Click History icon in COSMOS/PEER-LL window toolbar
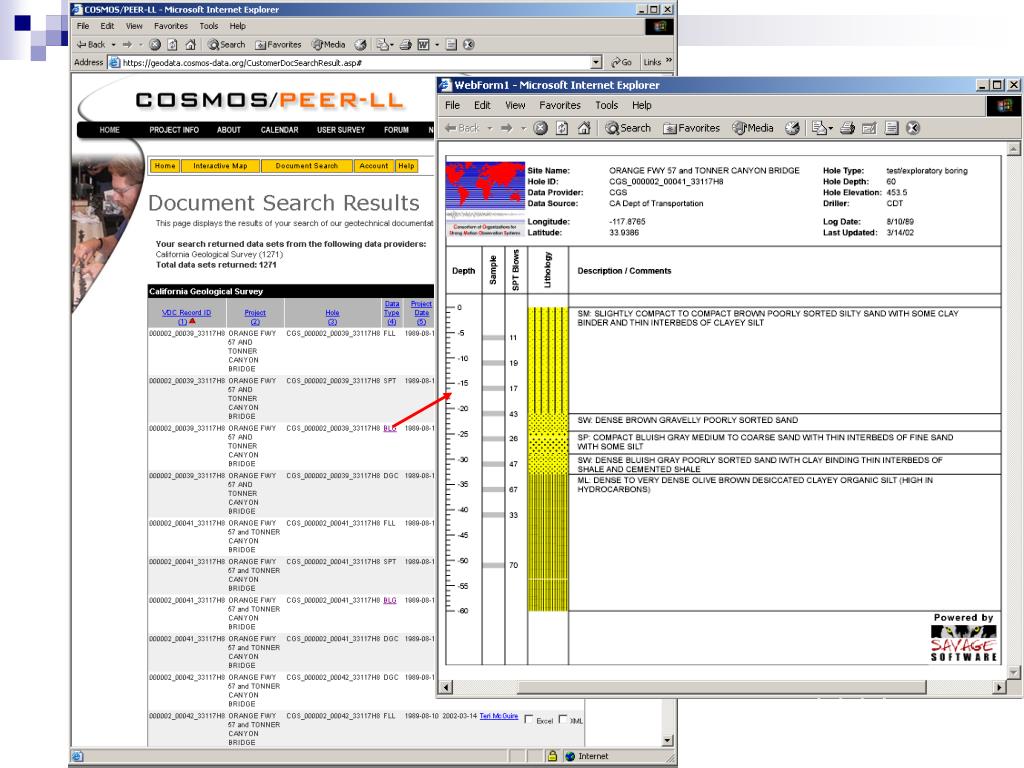Screen dimensions: 1024x768 tap(360, 44)
